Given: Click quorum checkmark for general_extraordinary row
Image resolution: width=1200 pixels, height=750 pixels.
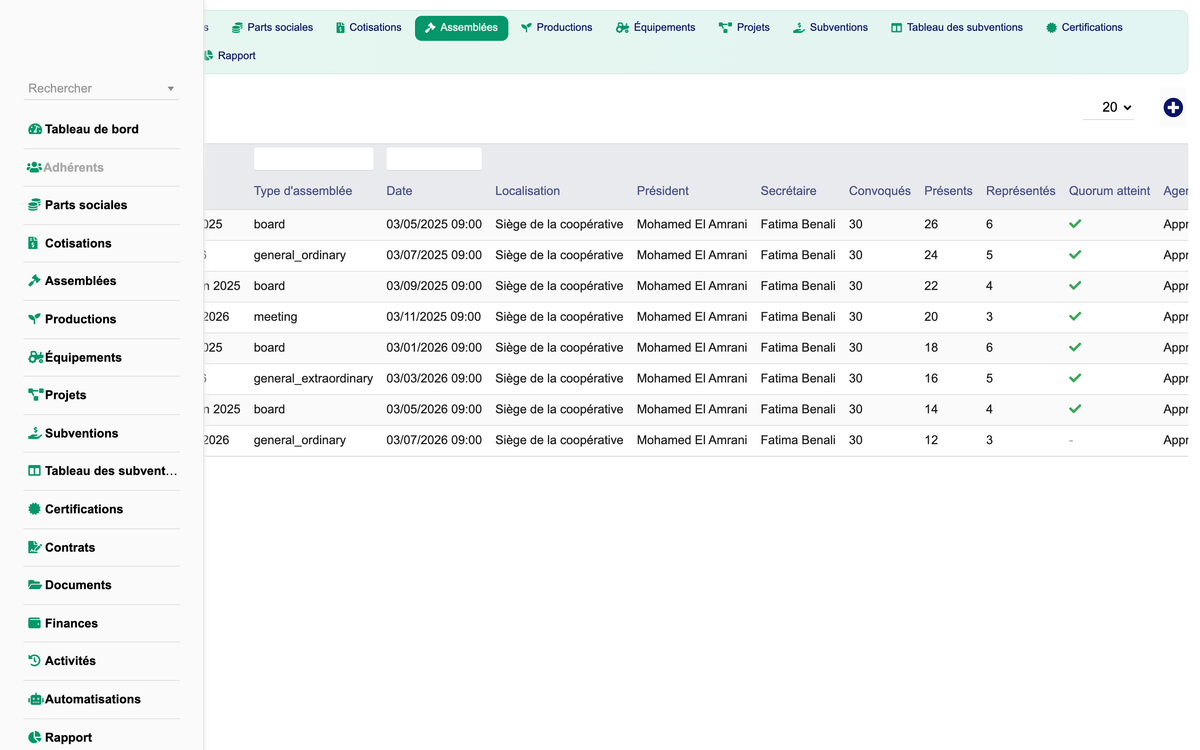Looking at the screenshot, I should click(x=1075, y=379).
